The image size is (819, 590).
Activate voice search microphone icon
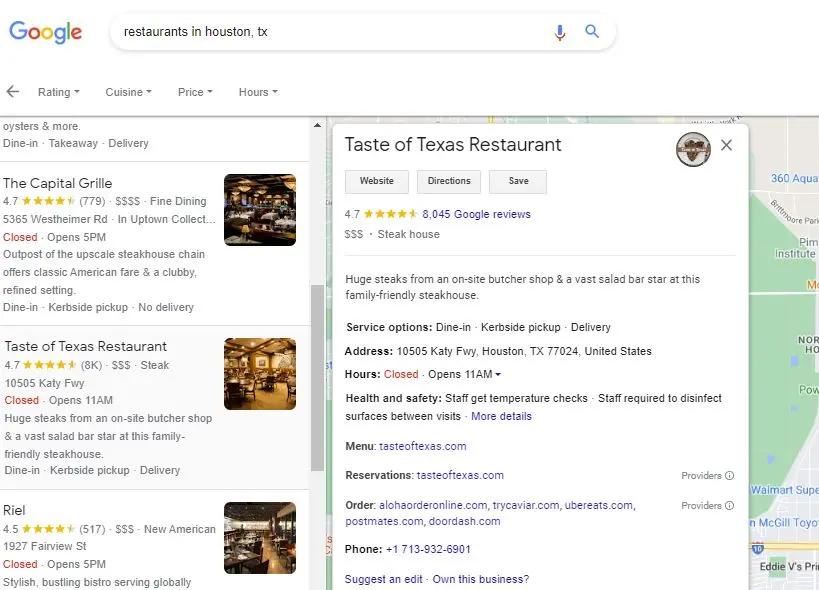559,32
